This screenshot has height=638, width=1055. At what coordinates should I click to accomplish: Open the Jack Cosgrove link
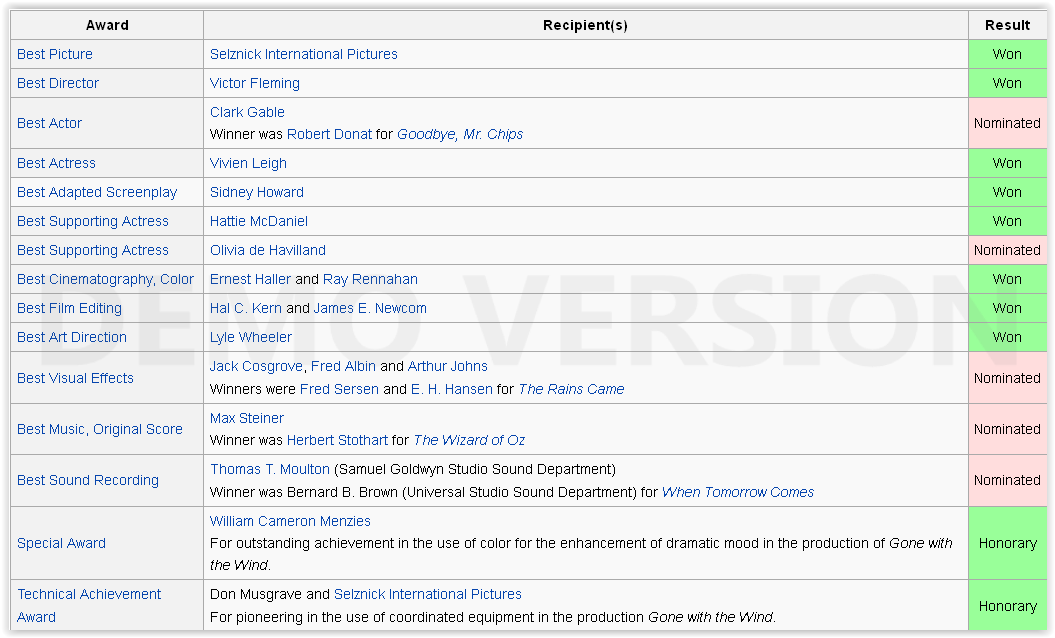click(256, 366)
